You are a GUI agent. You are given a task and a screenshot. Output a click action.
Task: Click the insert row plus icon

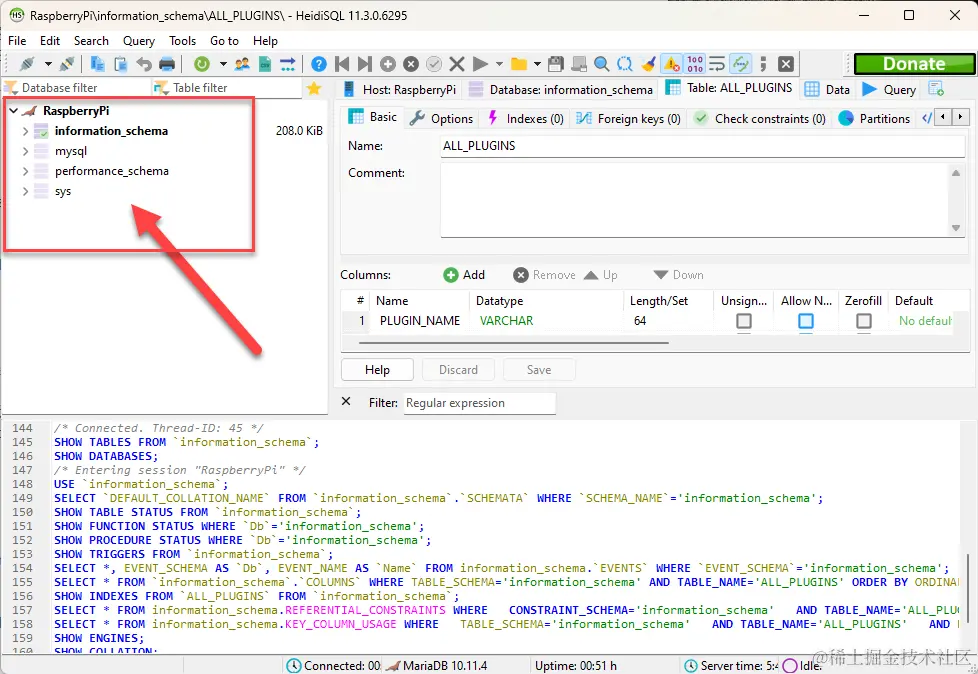pos(388,64)
